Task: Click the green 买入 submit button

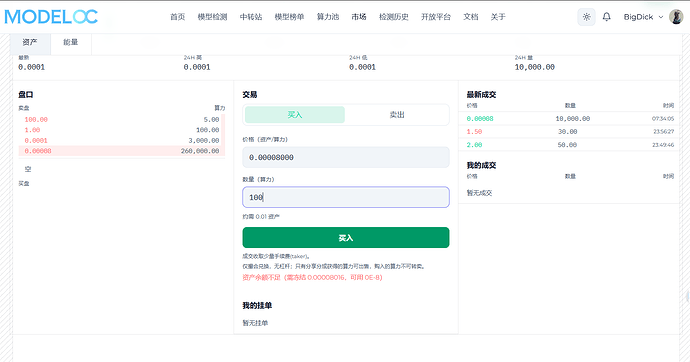Action: 346,238
